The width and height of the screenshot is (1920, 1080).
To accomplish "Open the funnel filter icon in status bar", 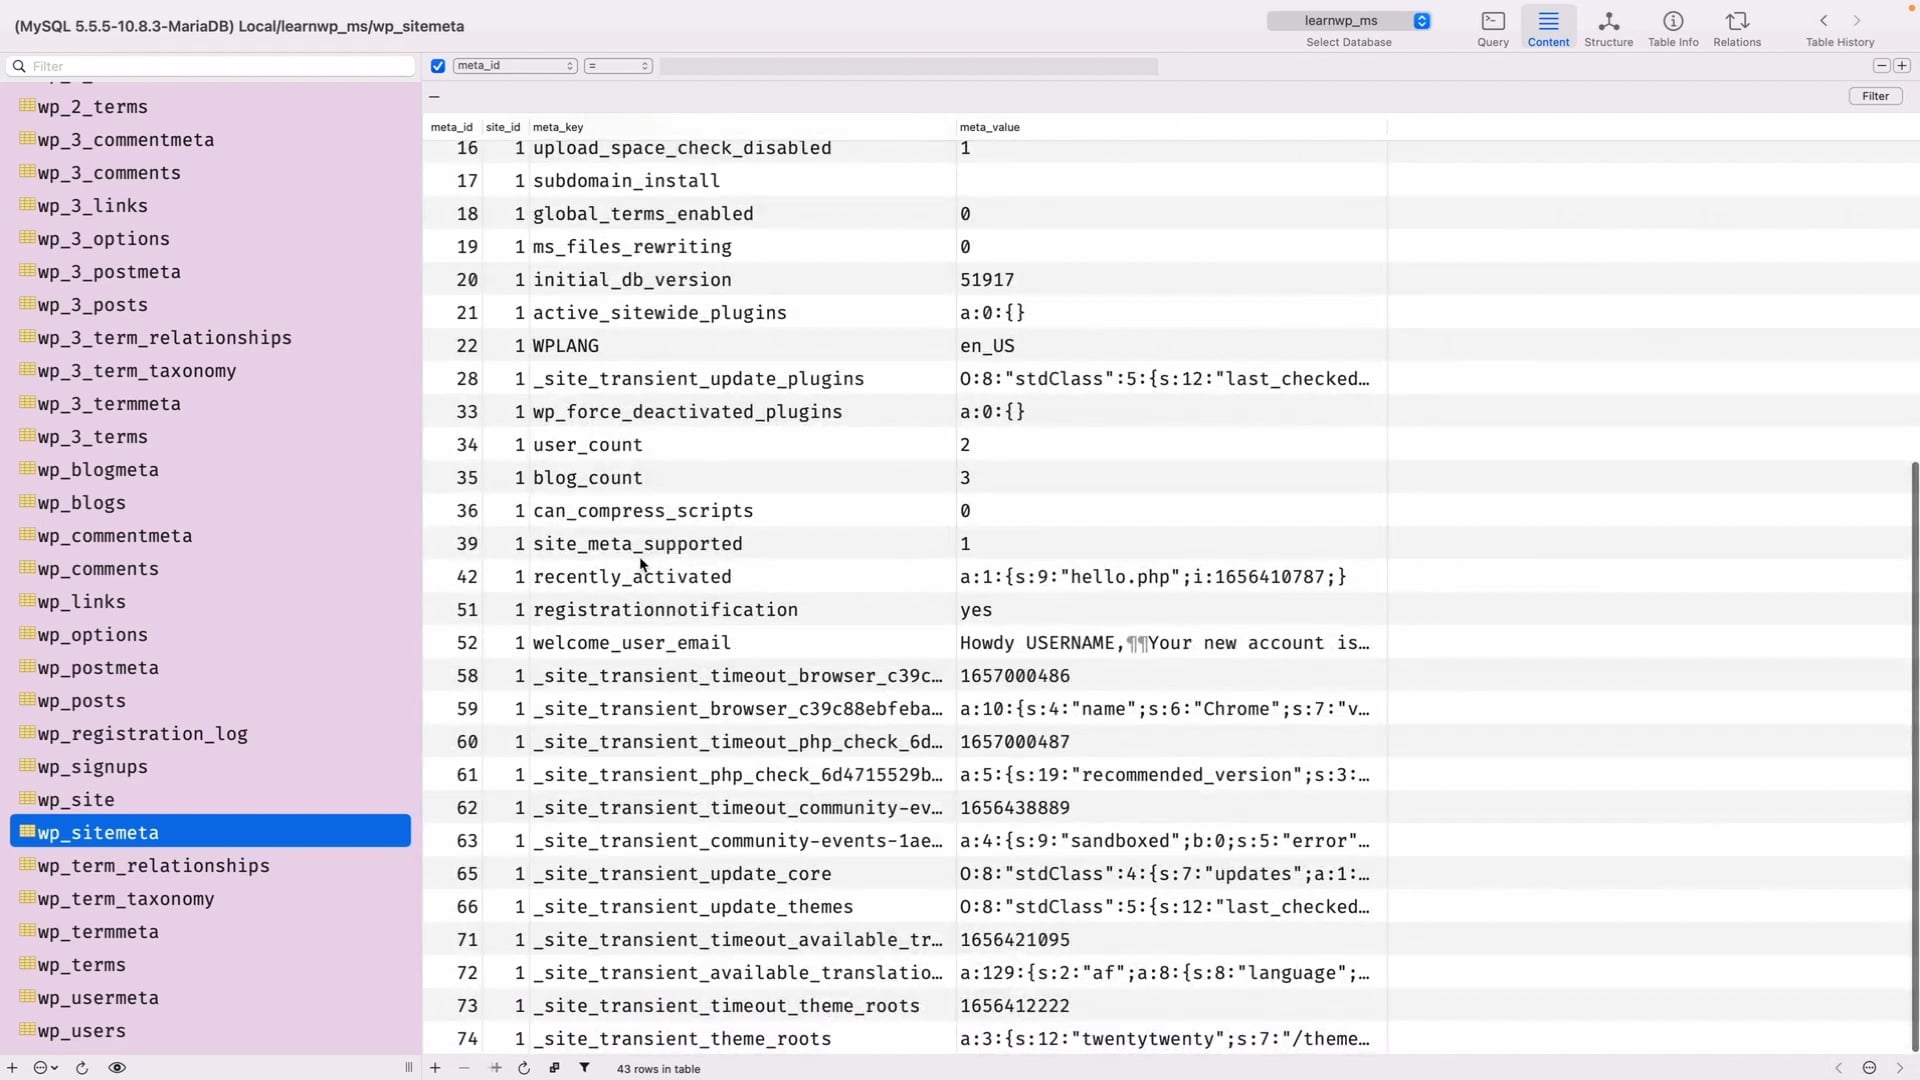I will pos(584,1067).
